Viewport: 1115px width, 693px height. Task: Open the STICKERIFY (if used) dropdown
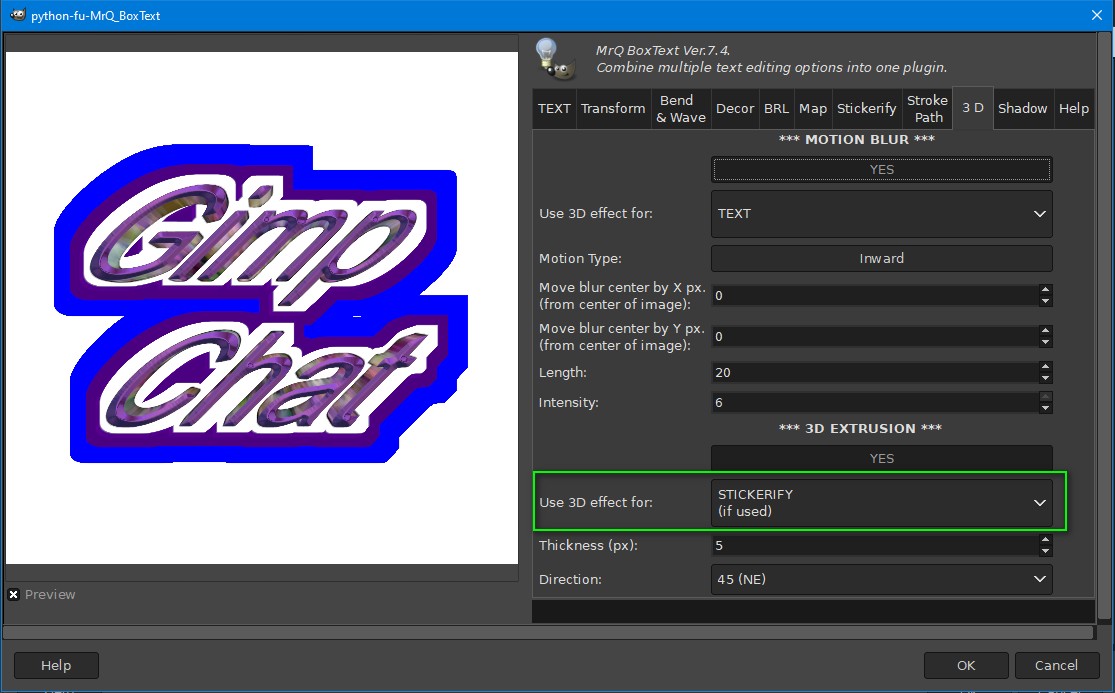(882, 503)
